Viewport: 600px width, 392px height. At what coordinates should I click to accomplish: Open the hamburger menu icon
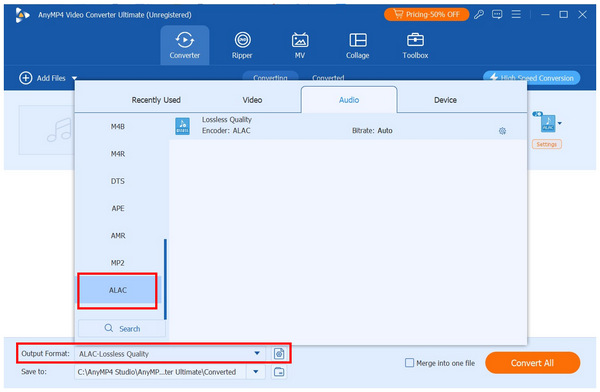click(516, 15)
